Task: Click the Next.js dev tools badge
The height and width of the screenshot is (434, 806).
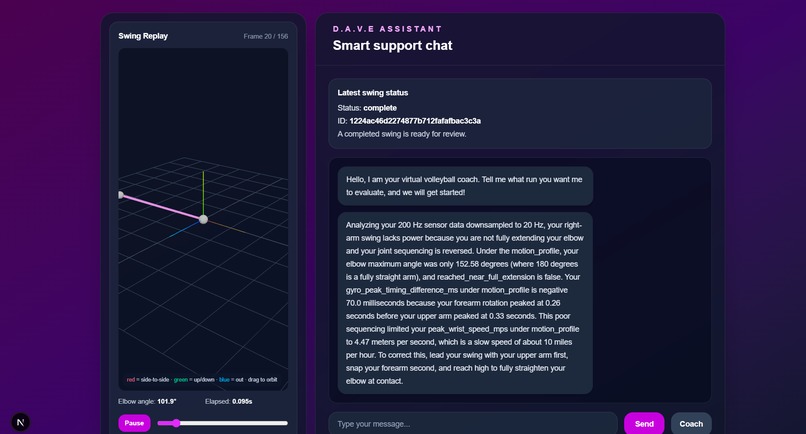Action: [x=21, y=422]
